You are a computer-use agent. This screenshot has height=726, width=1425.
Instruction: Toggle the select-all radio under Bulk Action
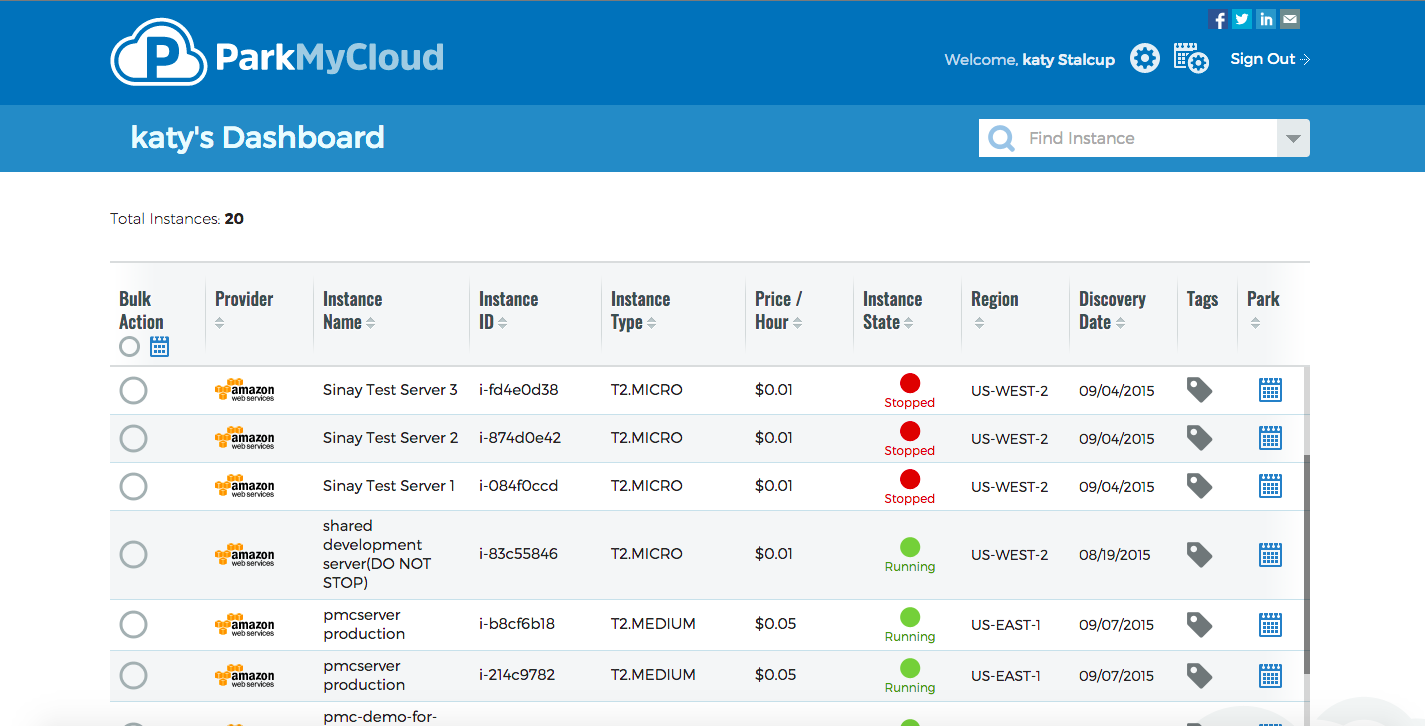129,347
